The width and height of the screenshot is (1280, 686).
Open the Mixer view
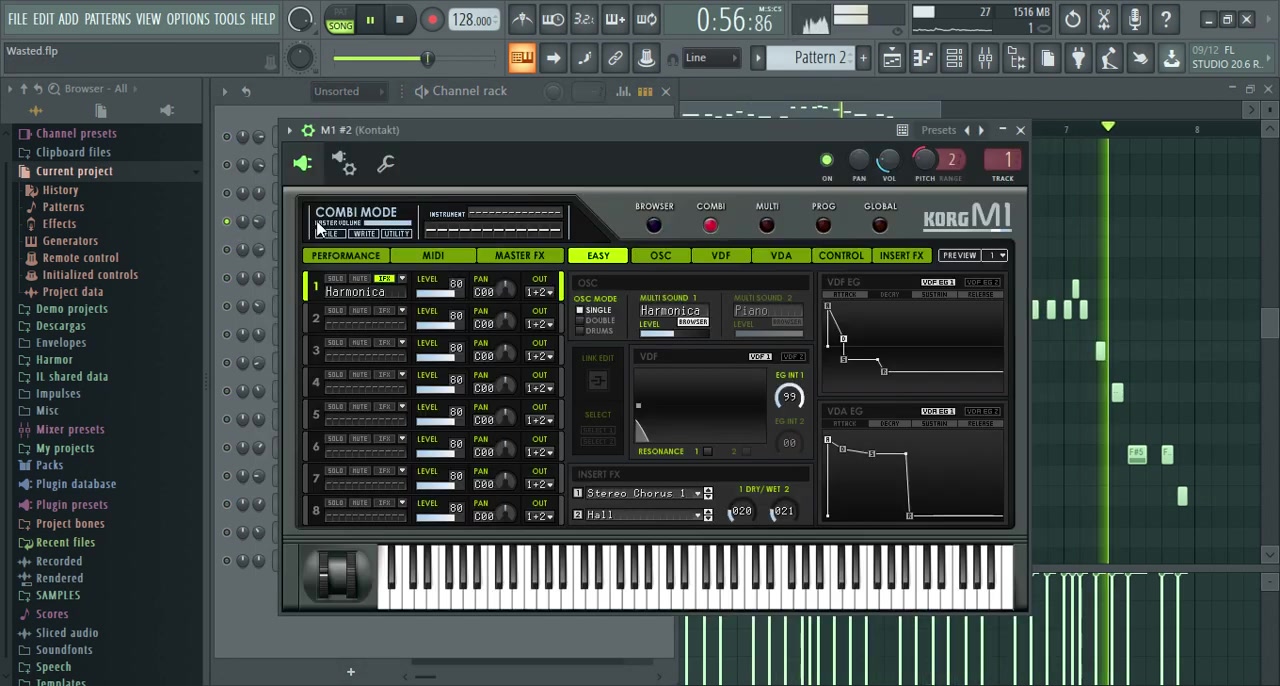pyautogui.click(x=985, y=58)
